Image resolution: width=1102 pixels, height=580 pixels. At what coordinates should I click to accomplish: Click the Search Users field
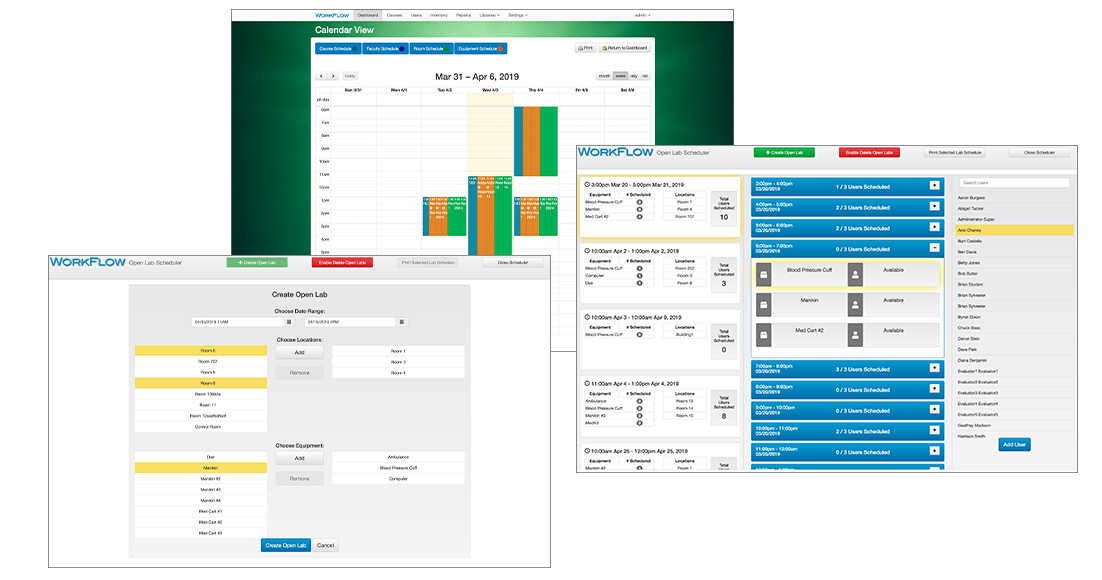coord(1014,183)
